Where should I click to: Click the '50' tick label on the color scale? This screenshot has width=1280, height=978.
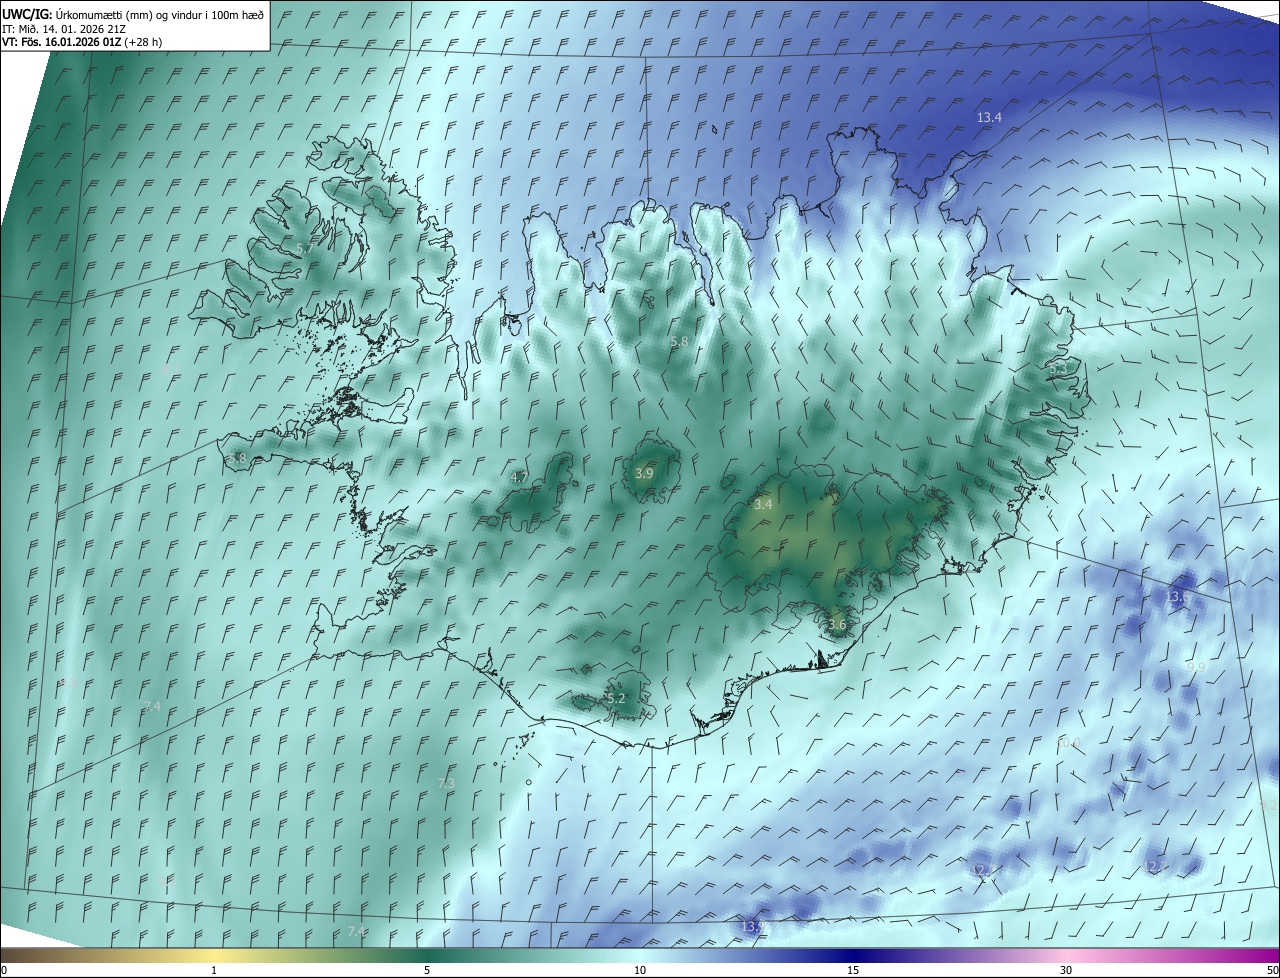click(1272, 970)
